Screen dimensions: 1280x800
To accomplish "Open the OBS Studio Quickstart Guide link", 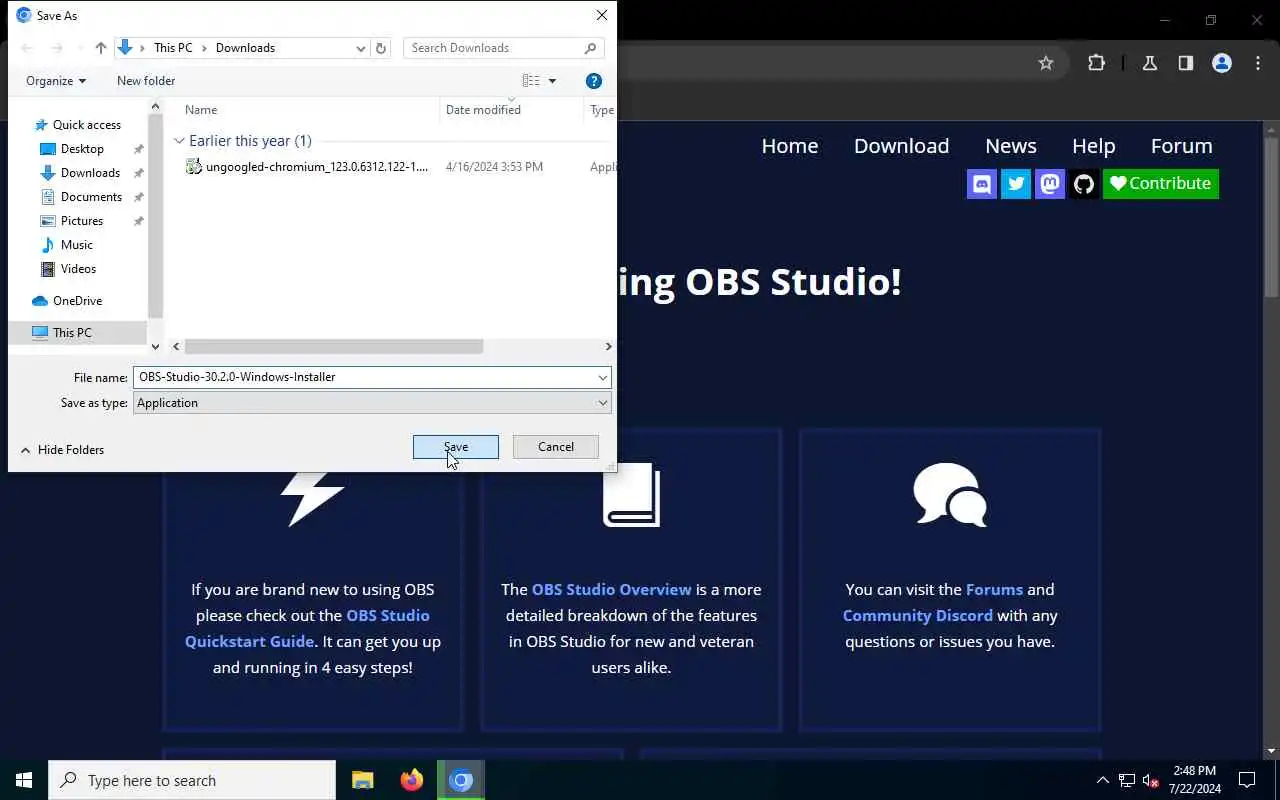I will tap(307, 628).
